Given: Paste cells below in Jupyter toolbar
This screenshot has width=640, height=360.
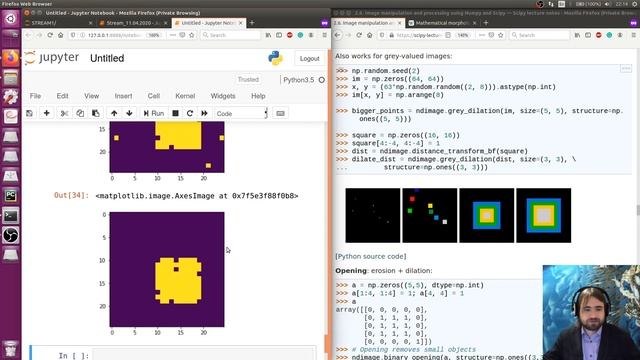Looking at the screenshot, I should point(96,113).
